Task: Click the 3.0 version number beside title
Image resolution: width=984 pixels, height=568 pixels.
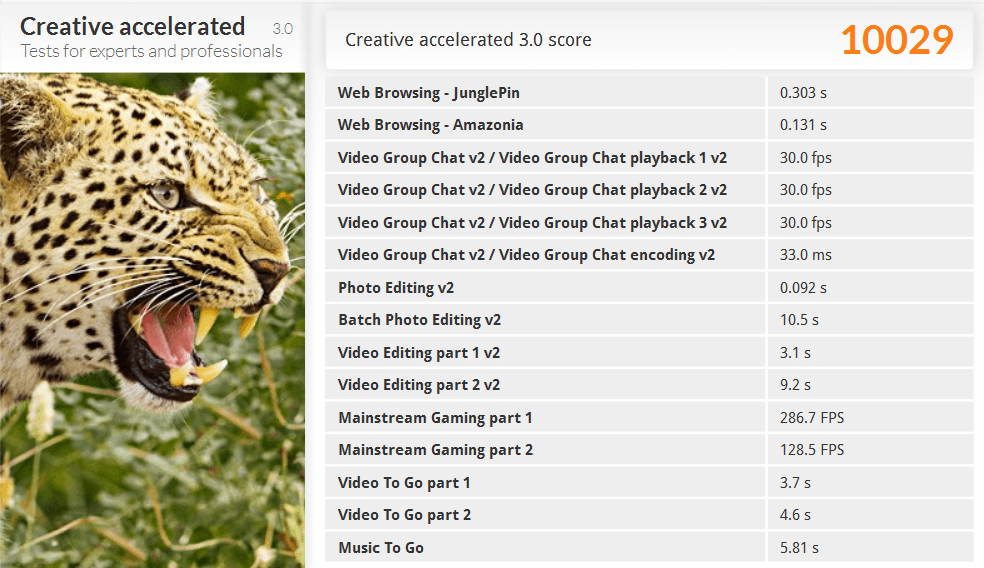Action: point(282,29)
